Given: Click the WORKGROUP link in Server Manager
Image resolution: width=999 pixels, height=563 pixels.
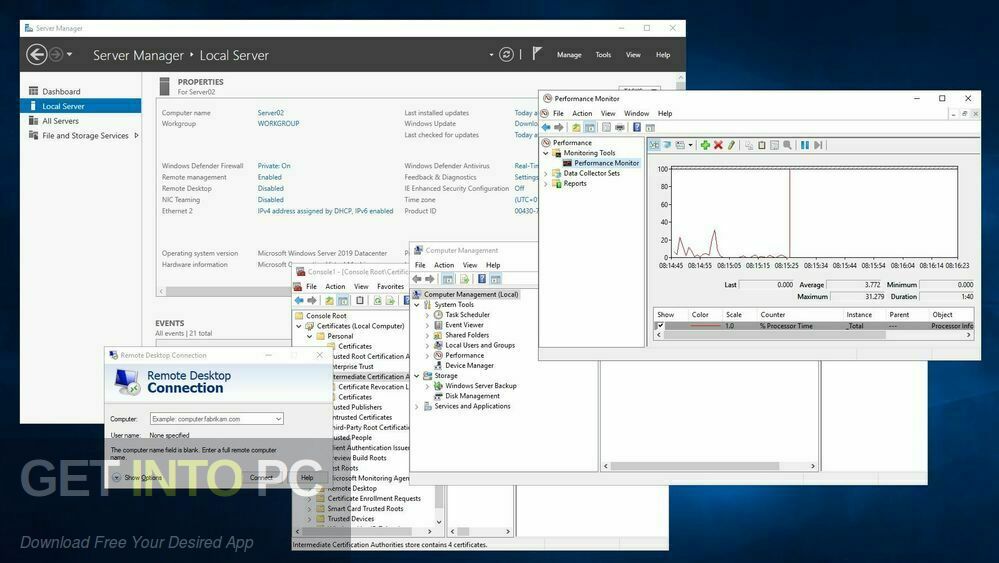Looking at the screenshot, I should tap(278, 124).
